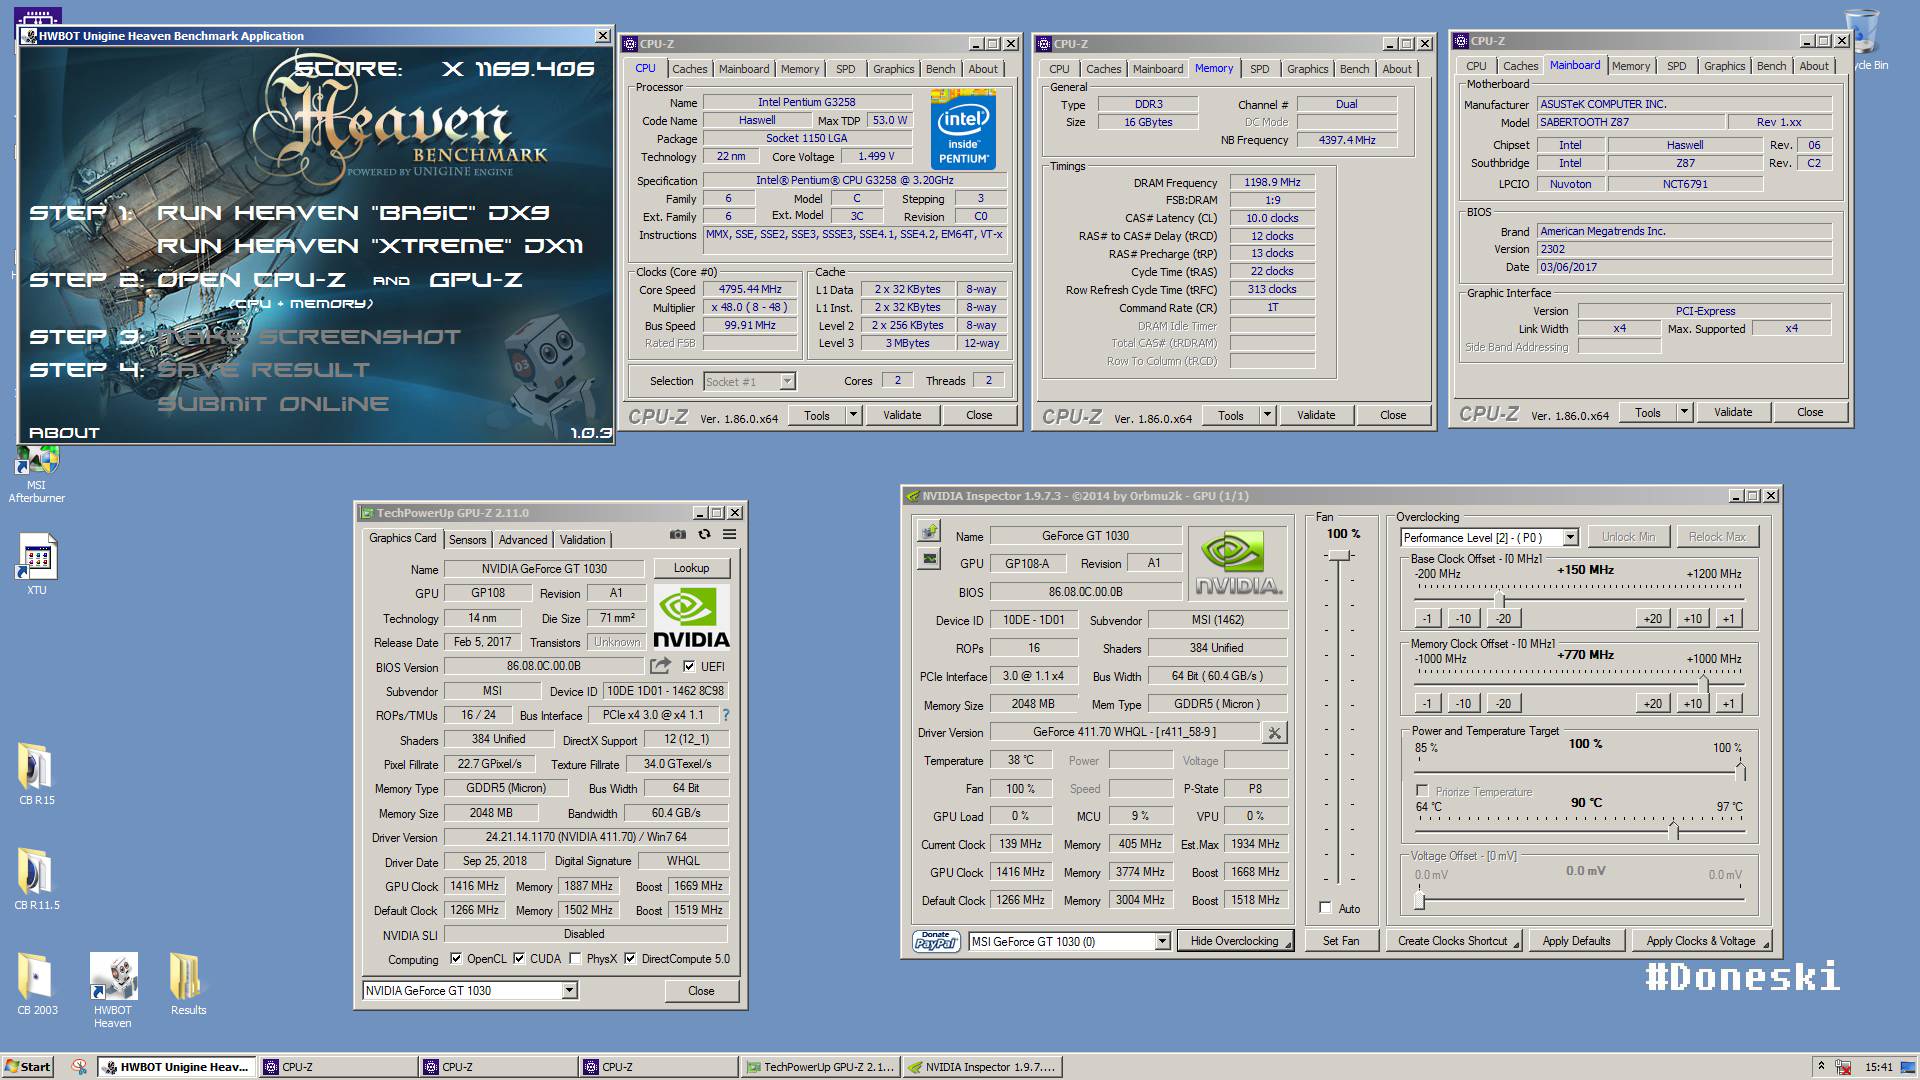Click PayPal Donate button
1920x1080 pixels.
[936, 941]
